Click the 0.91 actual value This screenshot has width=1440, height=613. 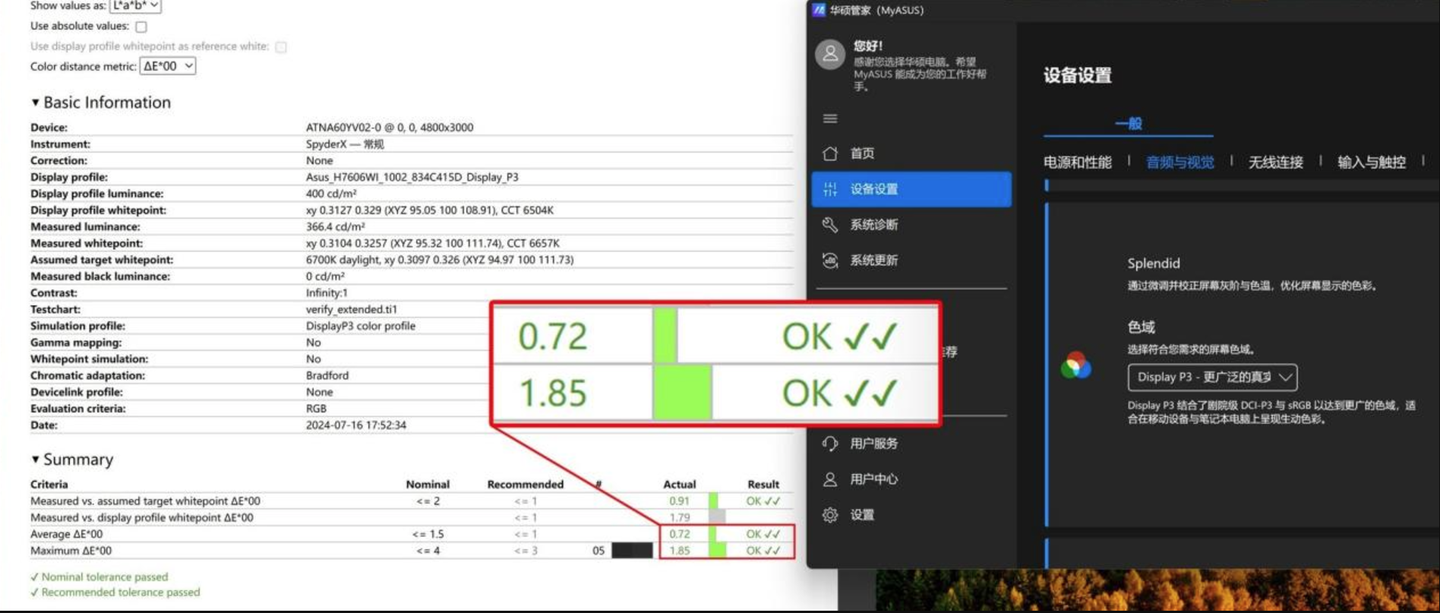click(x=680, y=501)
